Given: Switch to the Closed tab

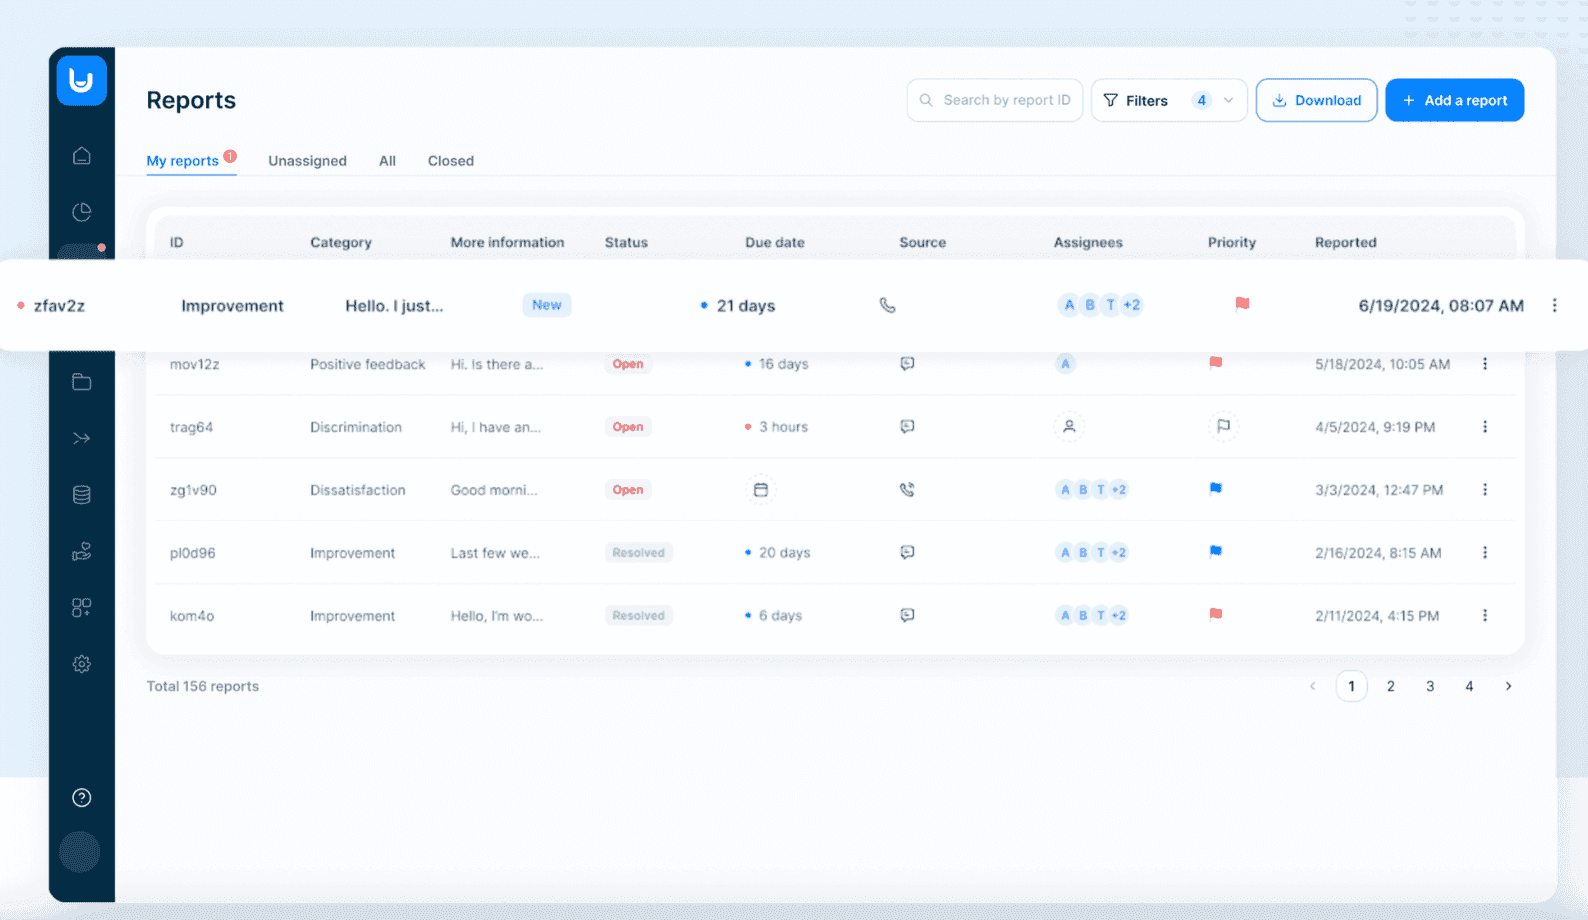Looking at the screenshot, I should click(450, 161).
